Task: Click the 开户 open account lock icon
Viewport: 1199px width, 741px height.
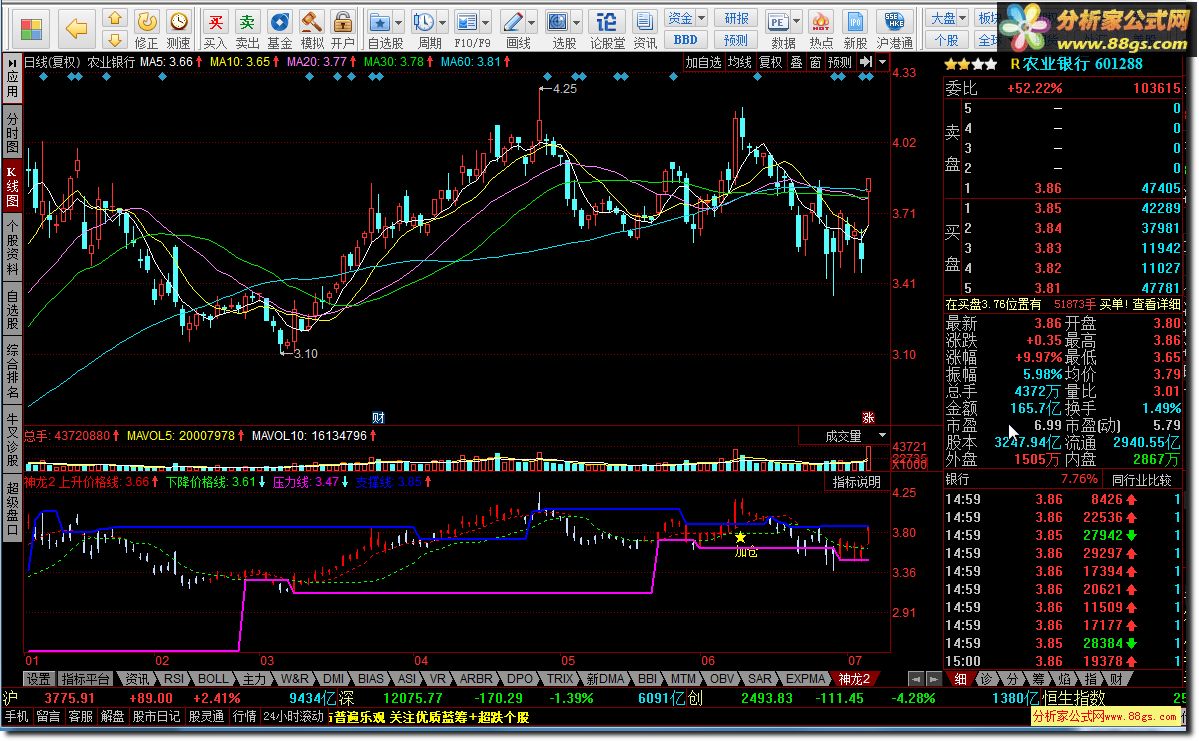Action: [343, 30]
